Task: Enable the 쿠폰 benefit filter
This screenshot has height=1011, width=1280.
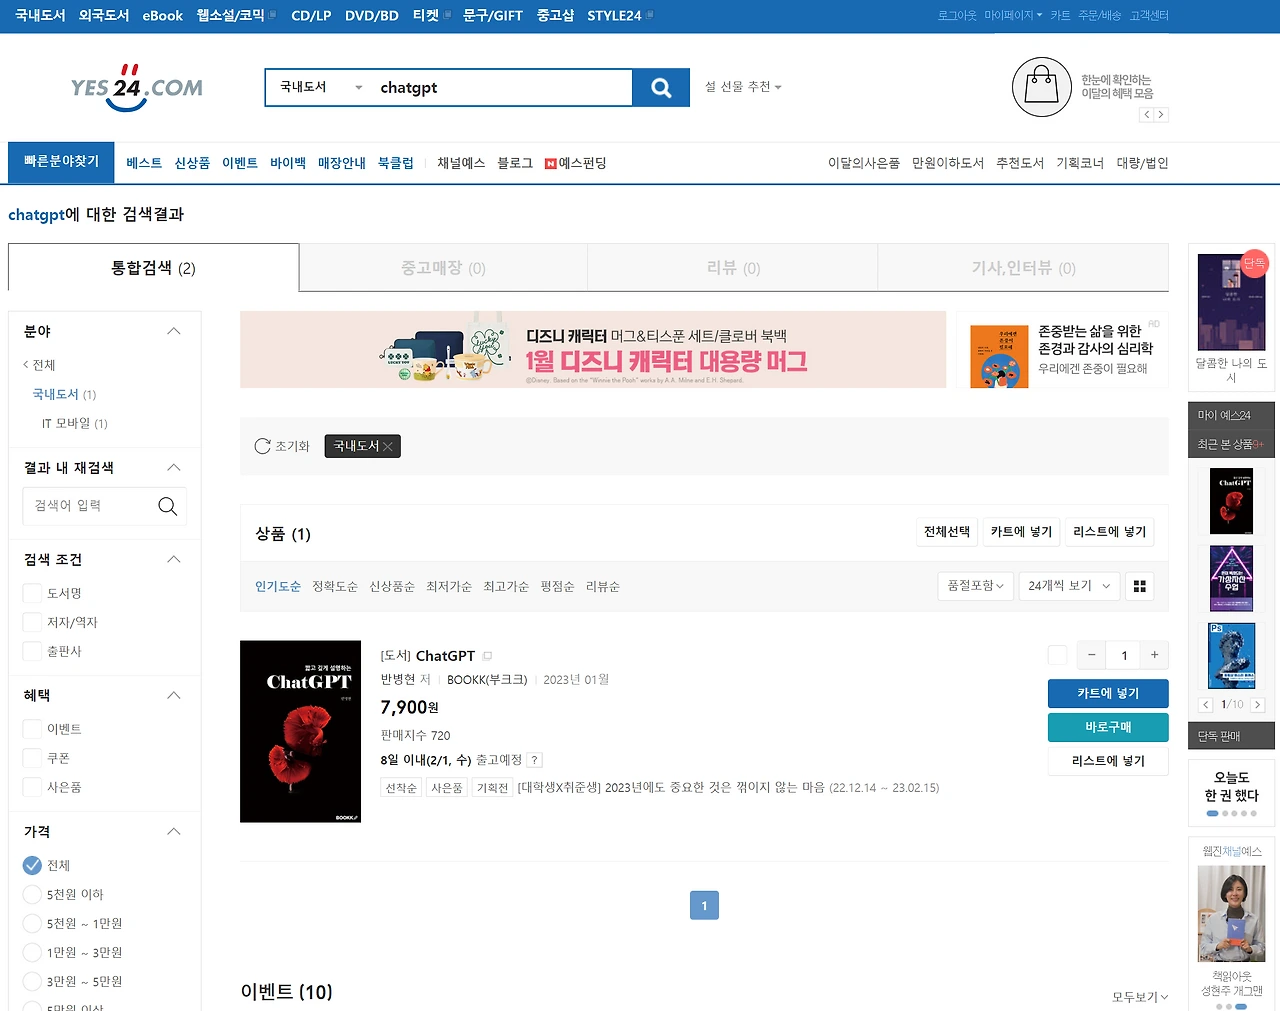Action: [32, 758]
